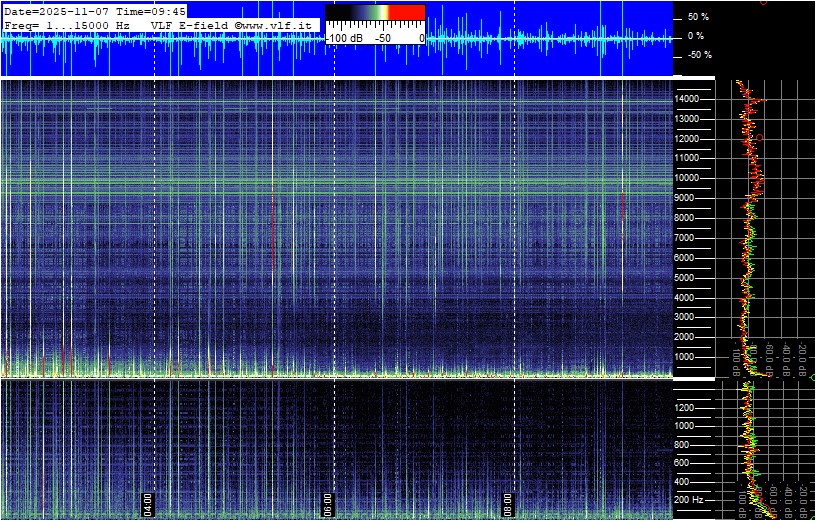Click the black end of the dB color scale
The image size is (816, 521).
click(340, 14)
